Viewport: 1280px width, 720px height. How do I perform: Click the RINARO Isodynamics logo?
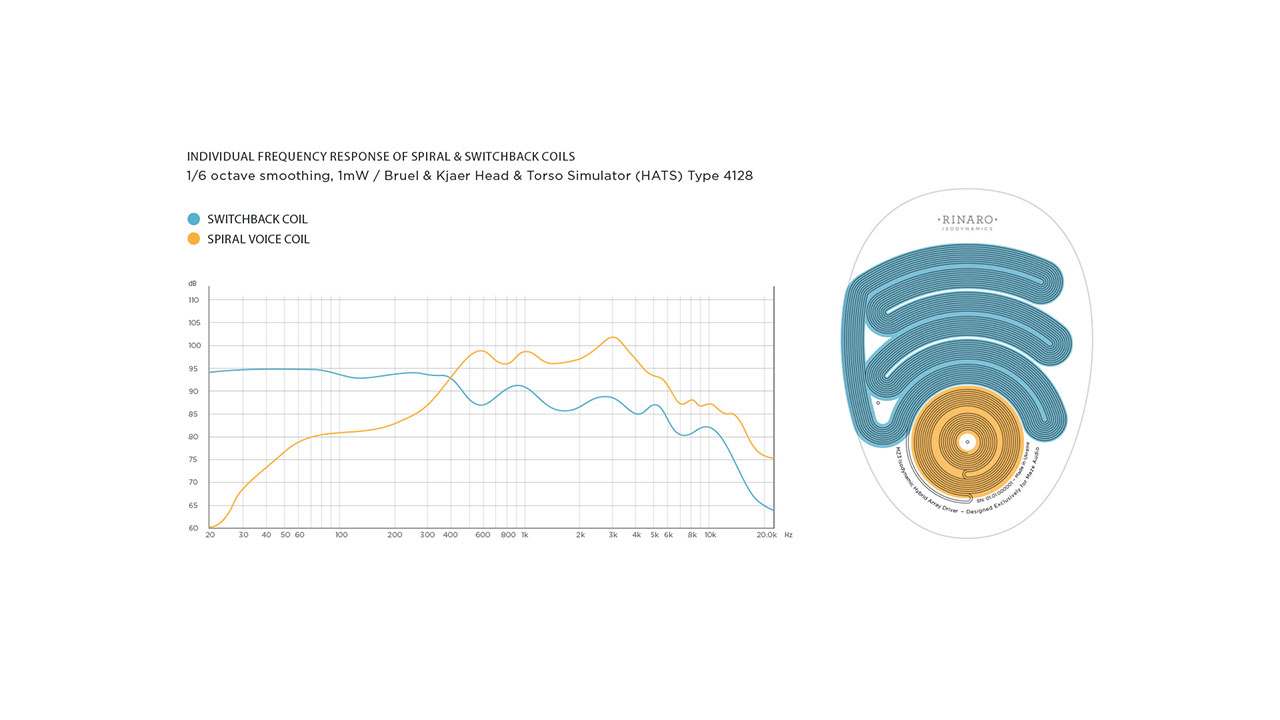click(x=967, y=222)
